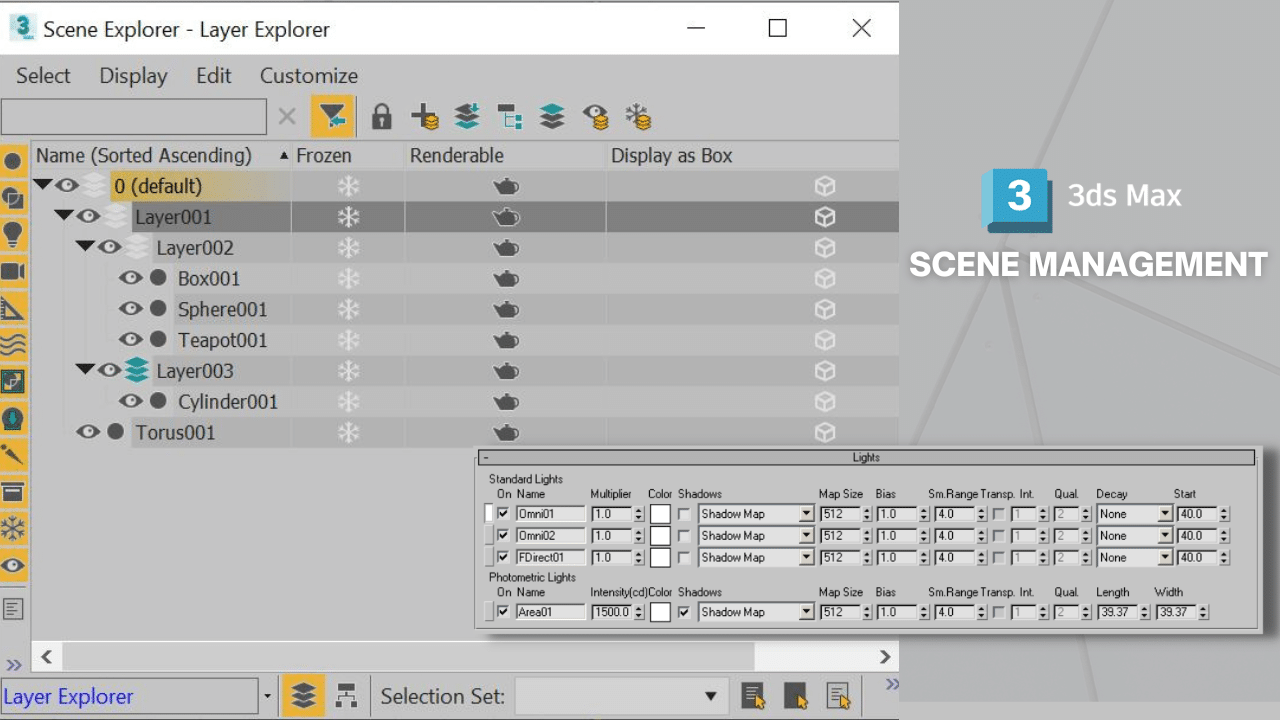Click the Sort By Hierarchy icon near bottom

pyautogui.click(x=347, y=696)
